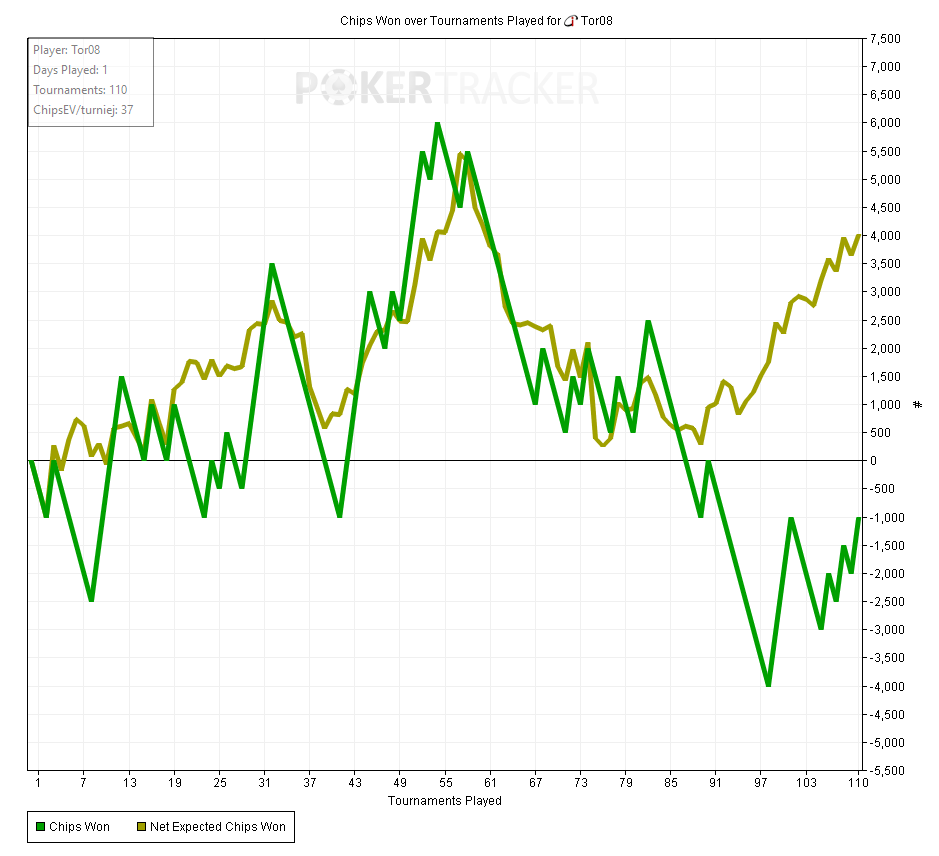Click the x-axis tick label 7
This screenshot has width=939, height=856.
(83, 782)
